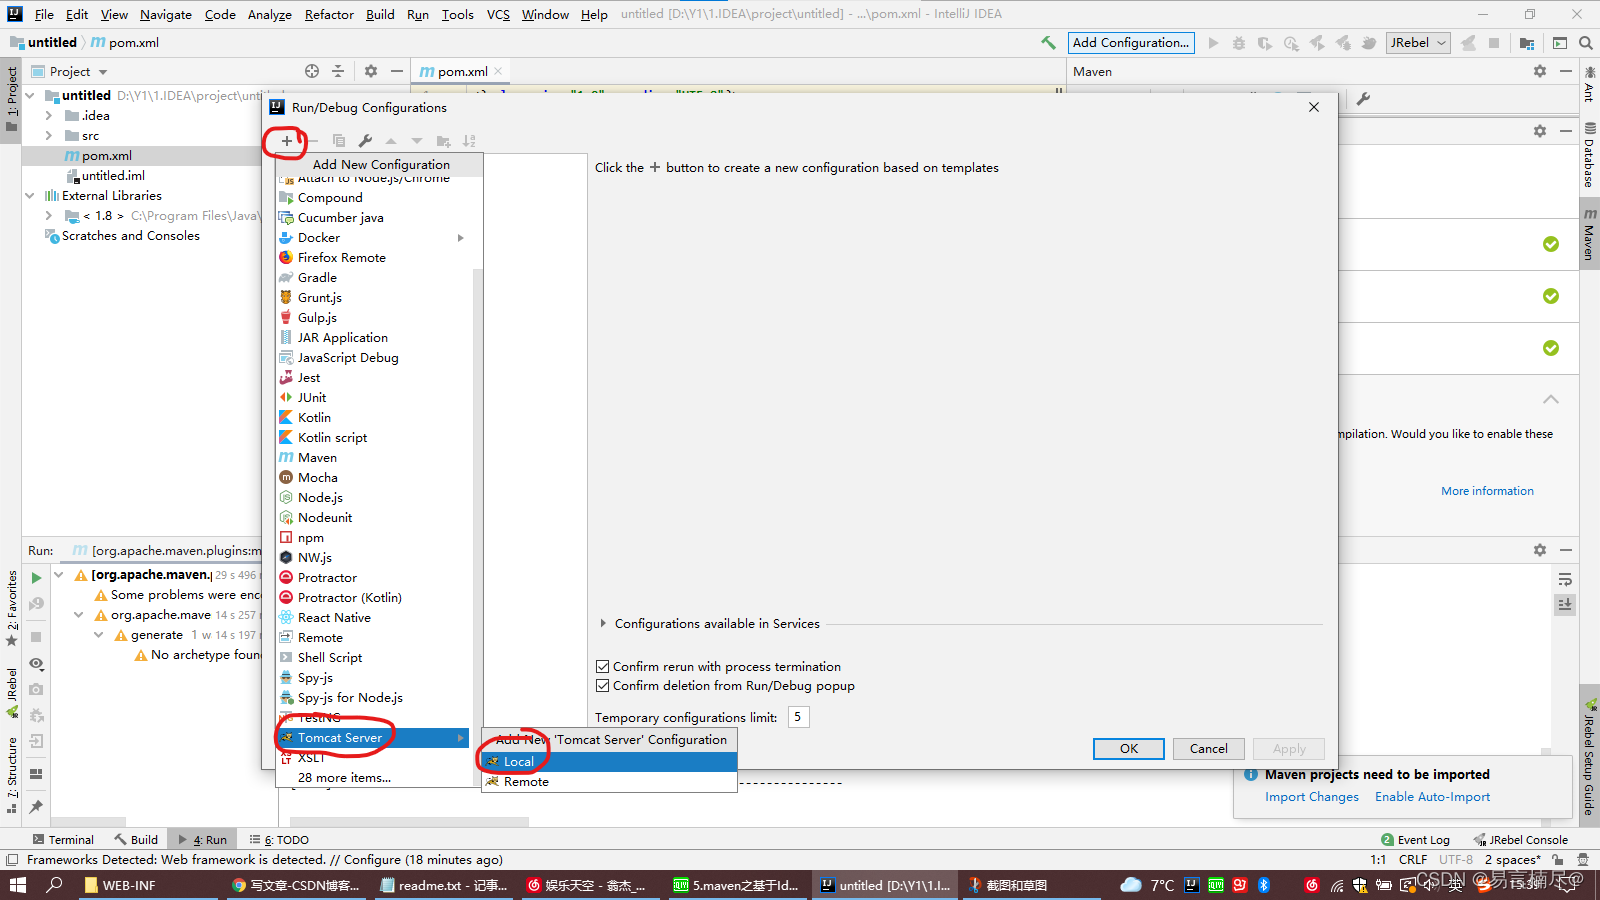Click the Run play icon in main toolbar
Screen dimensions: 1600x900
coord(1213,43)
